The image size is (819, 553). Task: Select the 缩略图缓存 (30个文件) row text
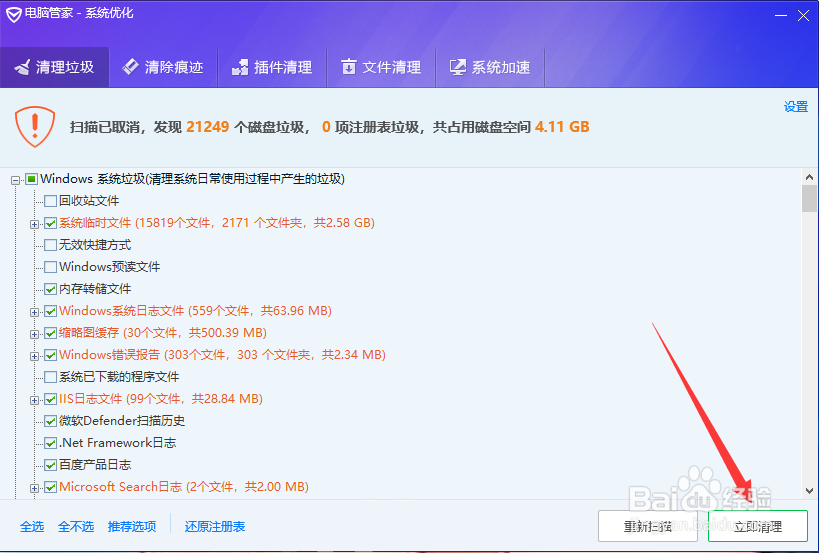tap(163, 333)
